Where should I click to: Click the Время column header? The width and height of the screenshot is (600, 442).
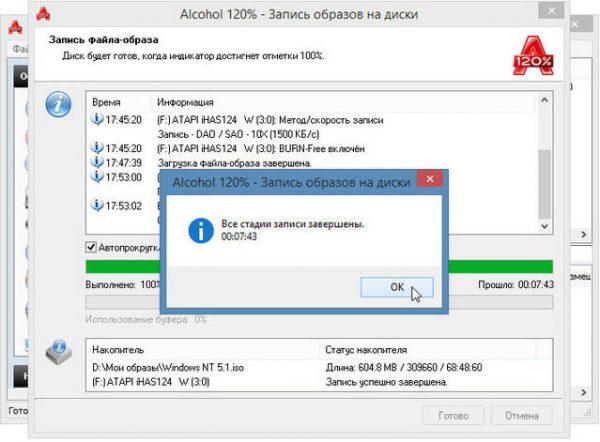tap(106, 102)
